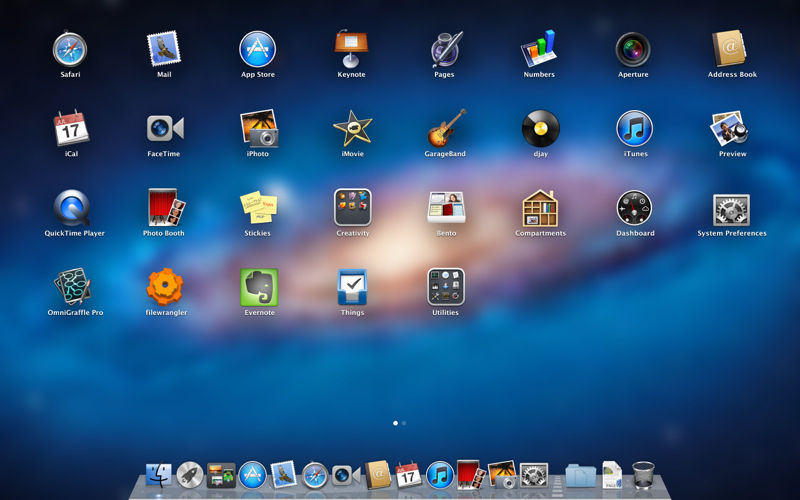Open System Preferences in the grid
The image size is (800, 500).
731,210
